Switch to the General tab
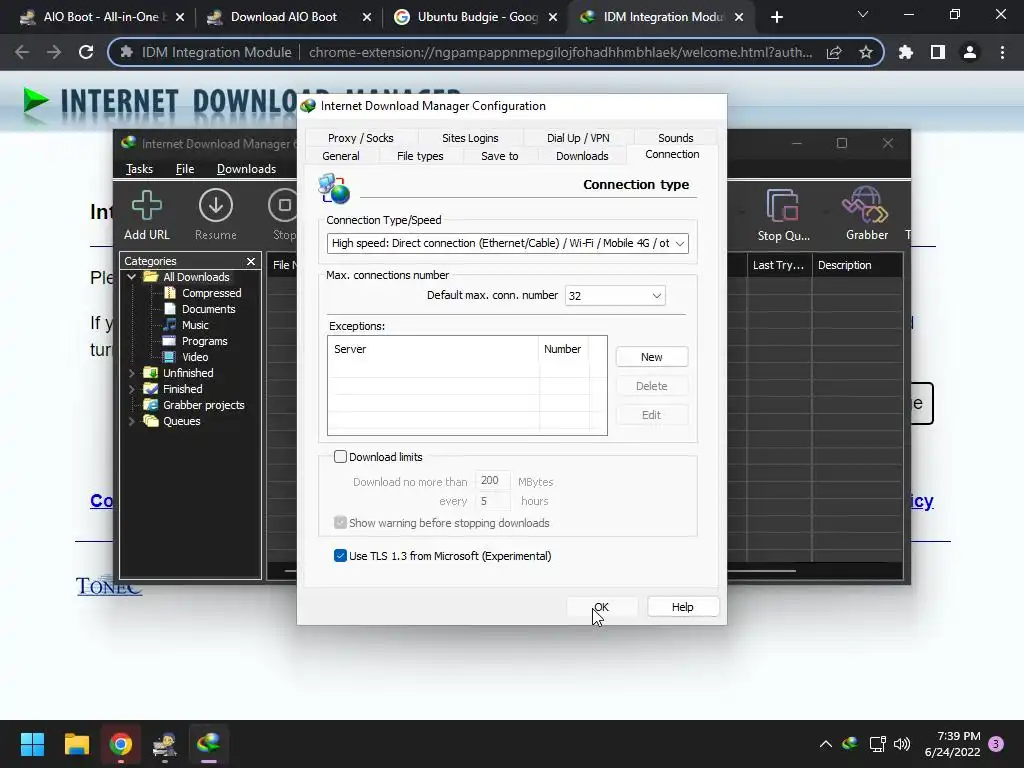1024x768 pixels. coord(341,156)
